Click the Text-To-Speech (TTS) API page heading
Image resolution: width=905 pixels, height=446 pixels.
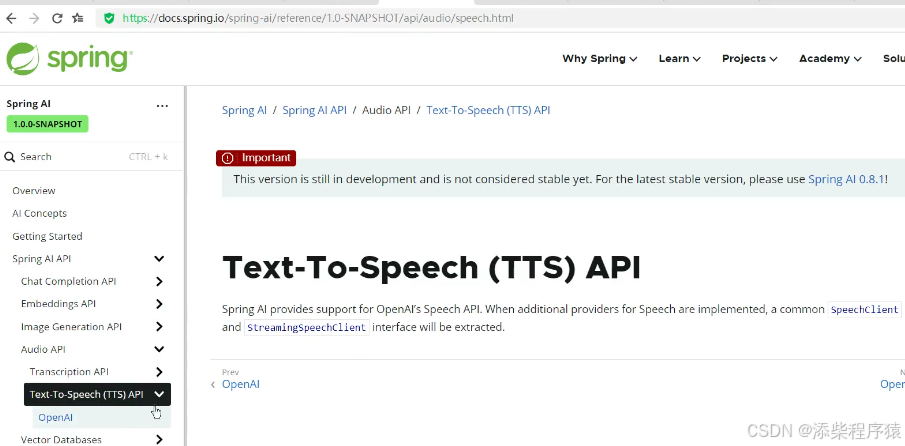(431, 267)
